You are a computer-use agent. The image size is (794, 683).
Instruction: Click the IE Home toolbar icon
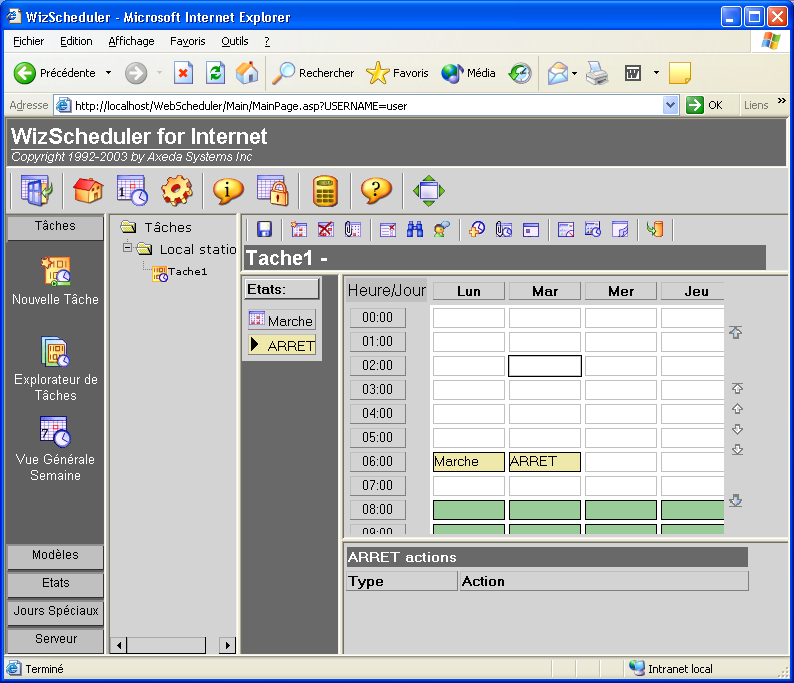point(247,73)
